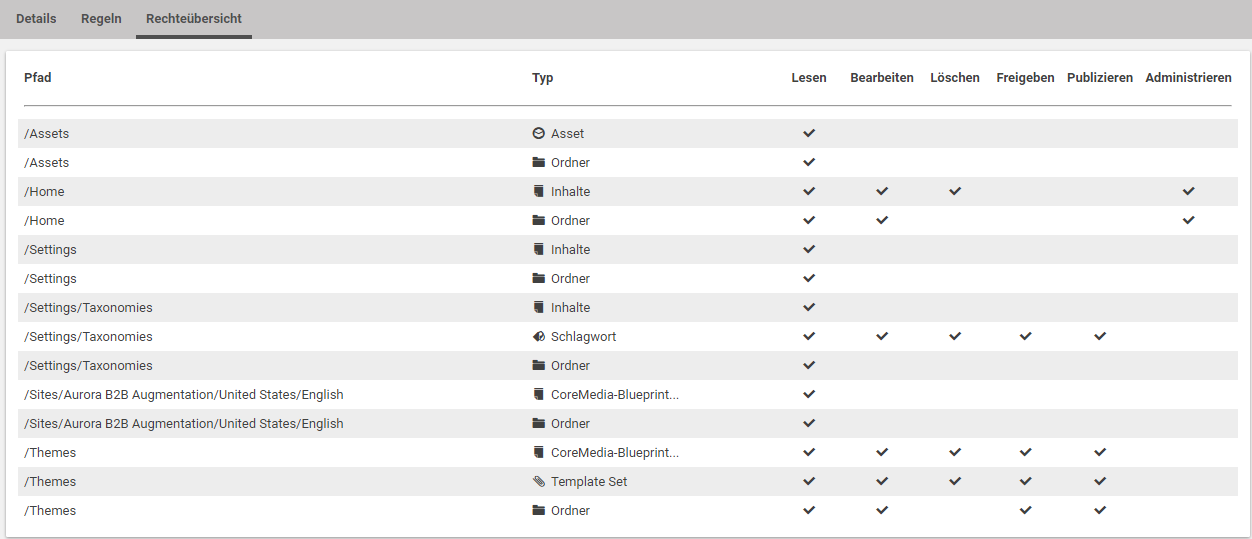Click the Inhalte icon in /Settings/Taxonomies row
1252x539 pixels.
539,308
